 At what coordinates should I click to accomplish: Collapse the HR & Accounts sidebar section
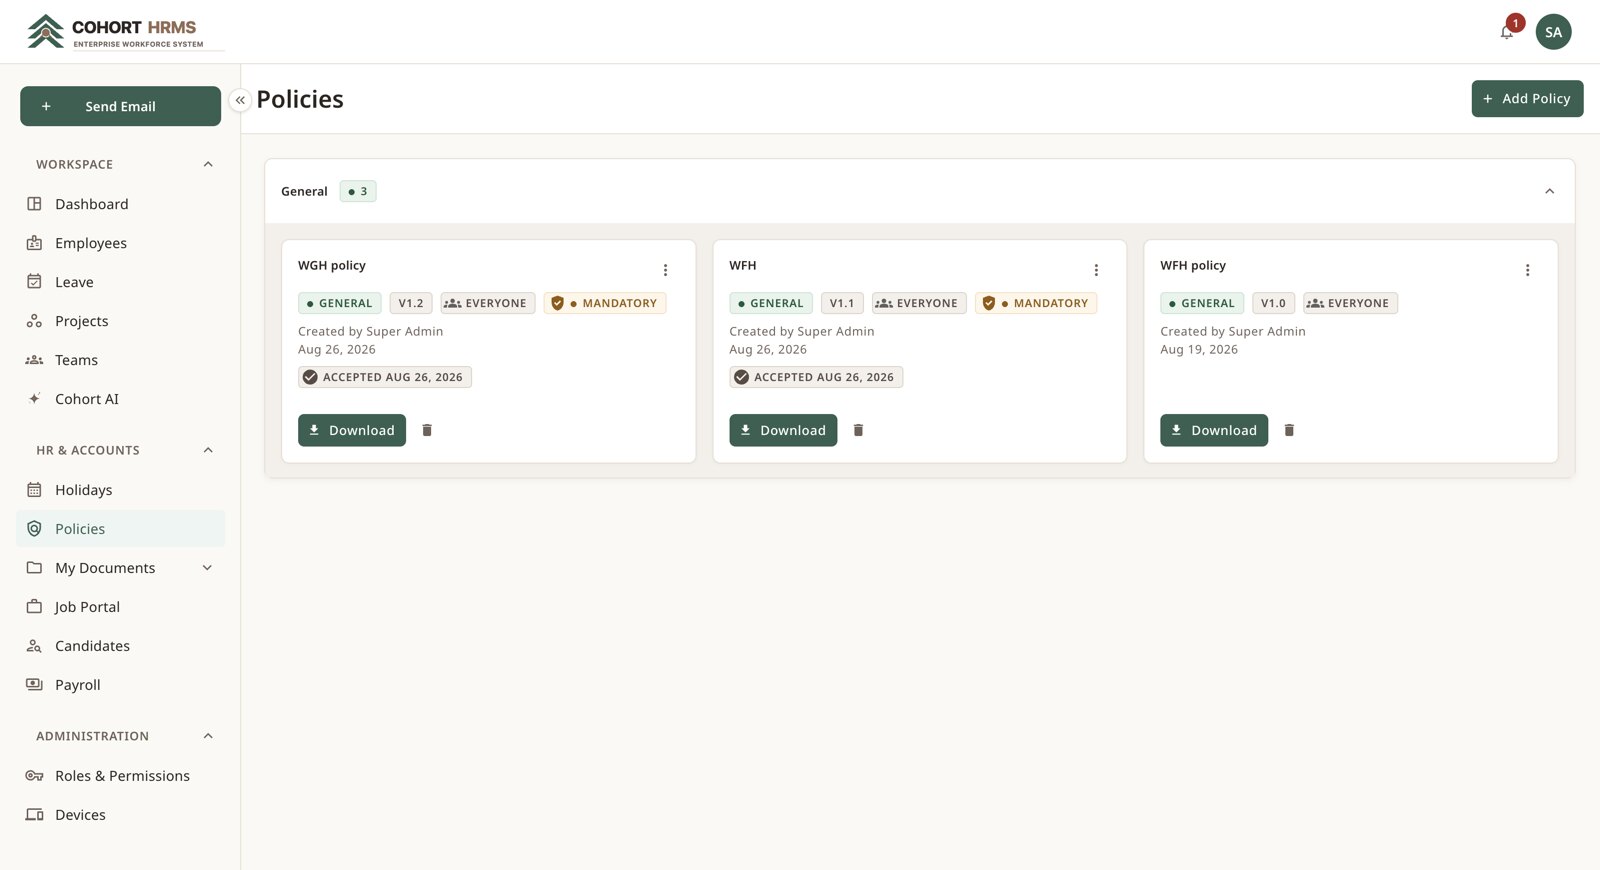pyautogui.click(x=208, y=450)
